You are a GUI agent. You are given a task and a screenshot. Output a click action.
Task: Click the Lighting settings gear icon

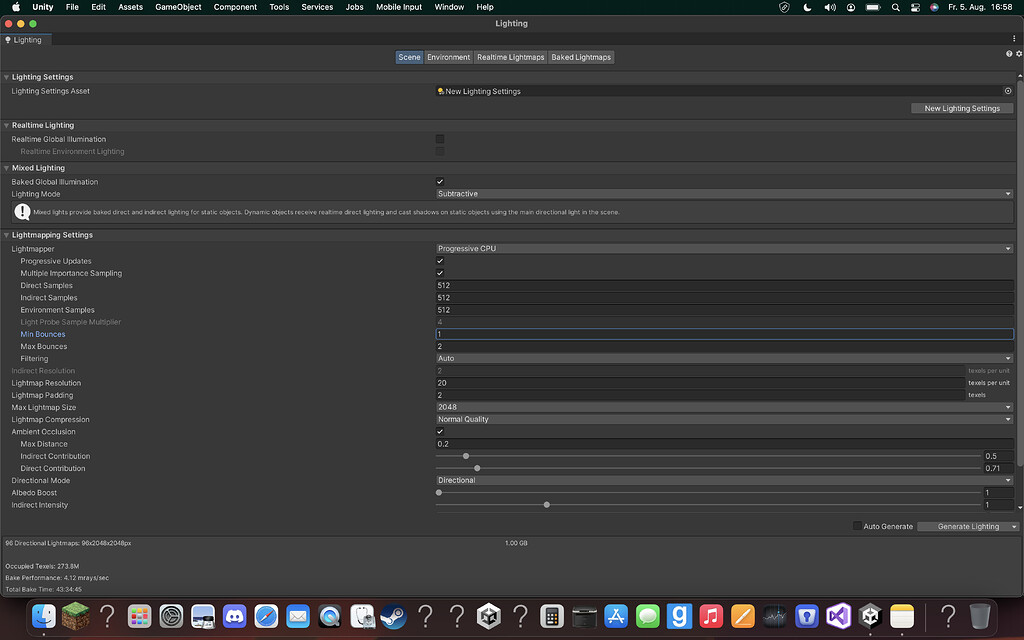[1018, 53]
